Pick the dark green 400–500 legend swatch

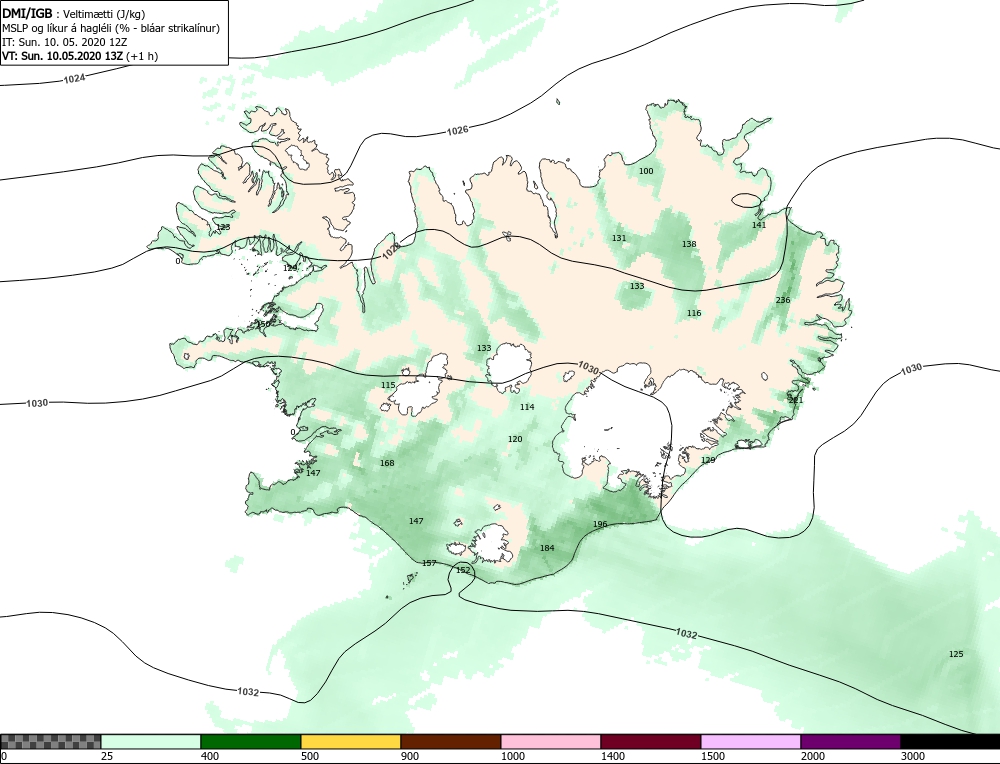pos(251,741)
